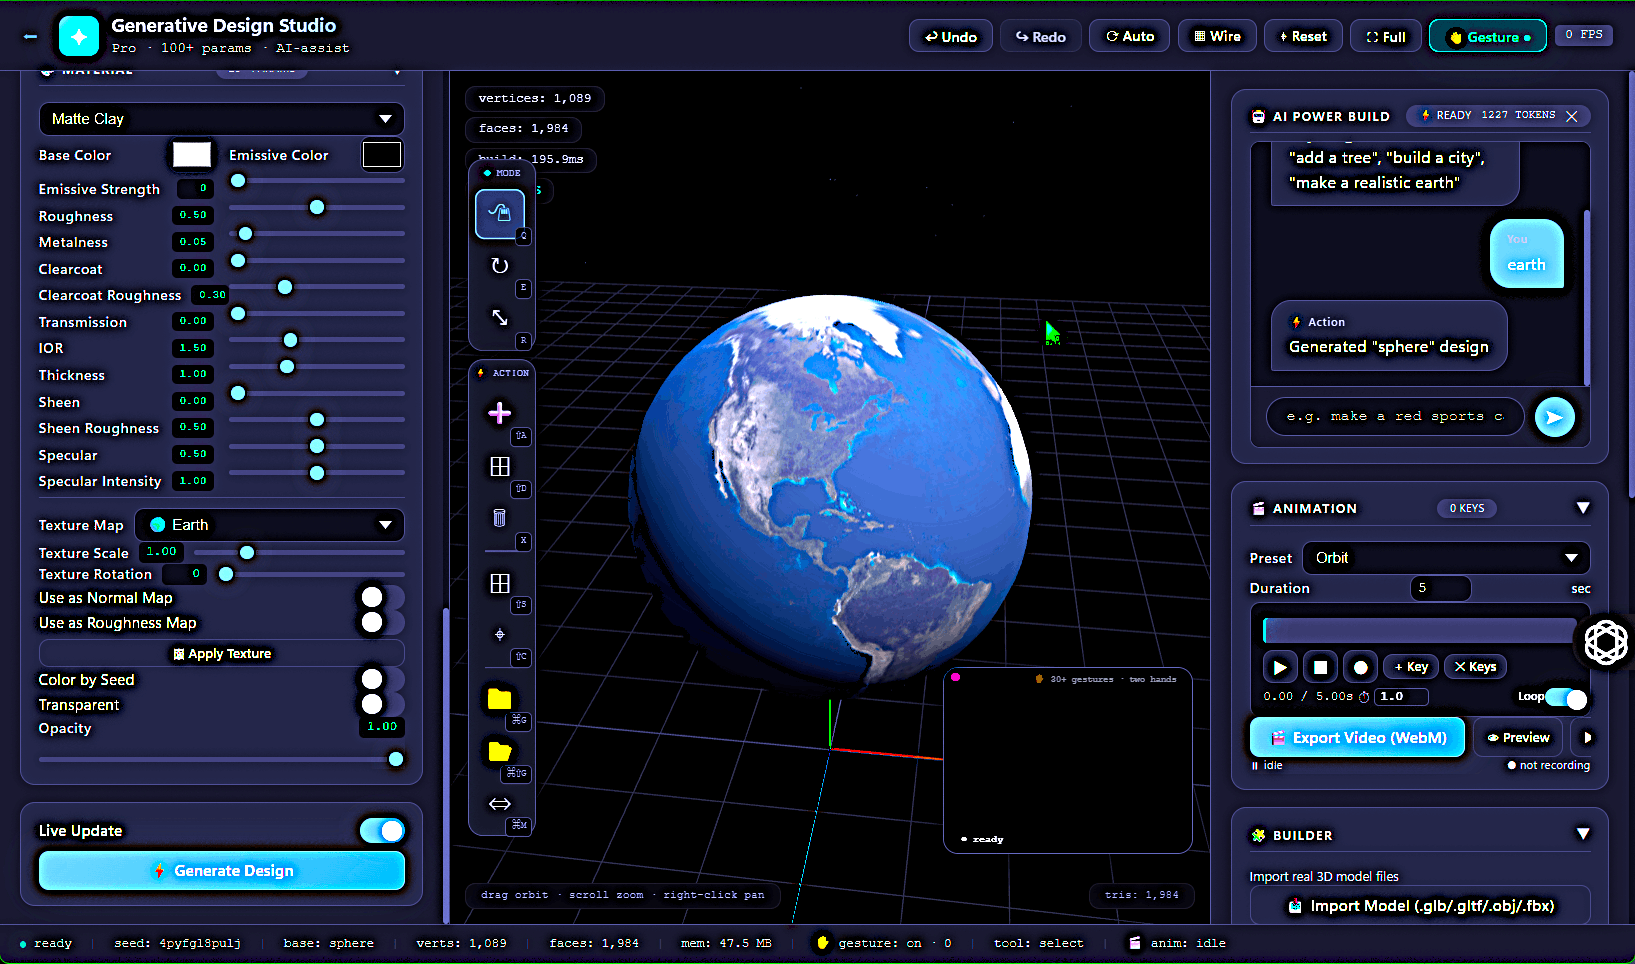Click the anim clapper icon in status bar
The width and height of the screenshot is (1635, 964).
coord(1134,943)
